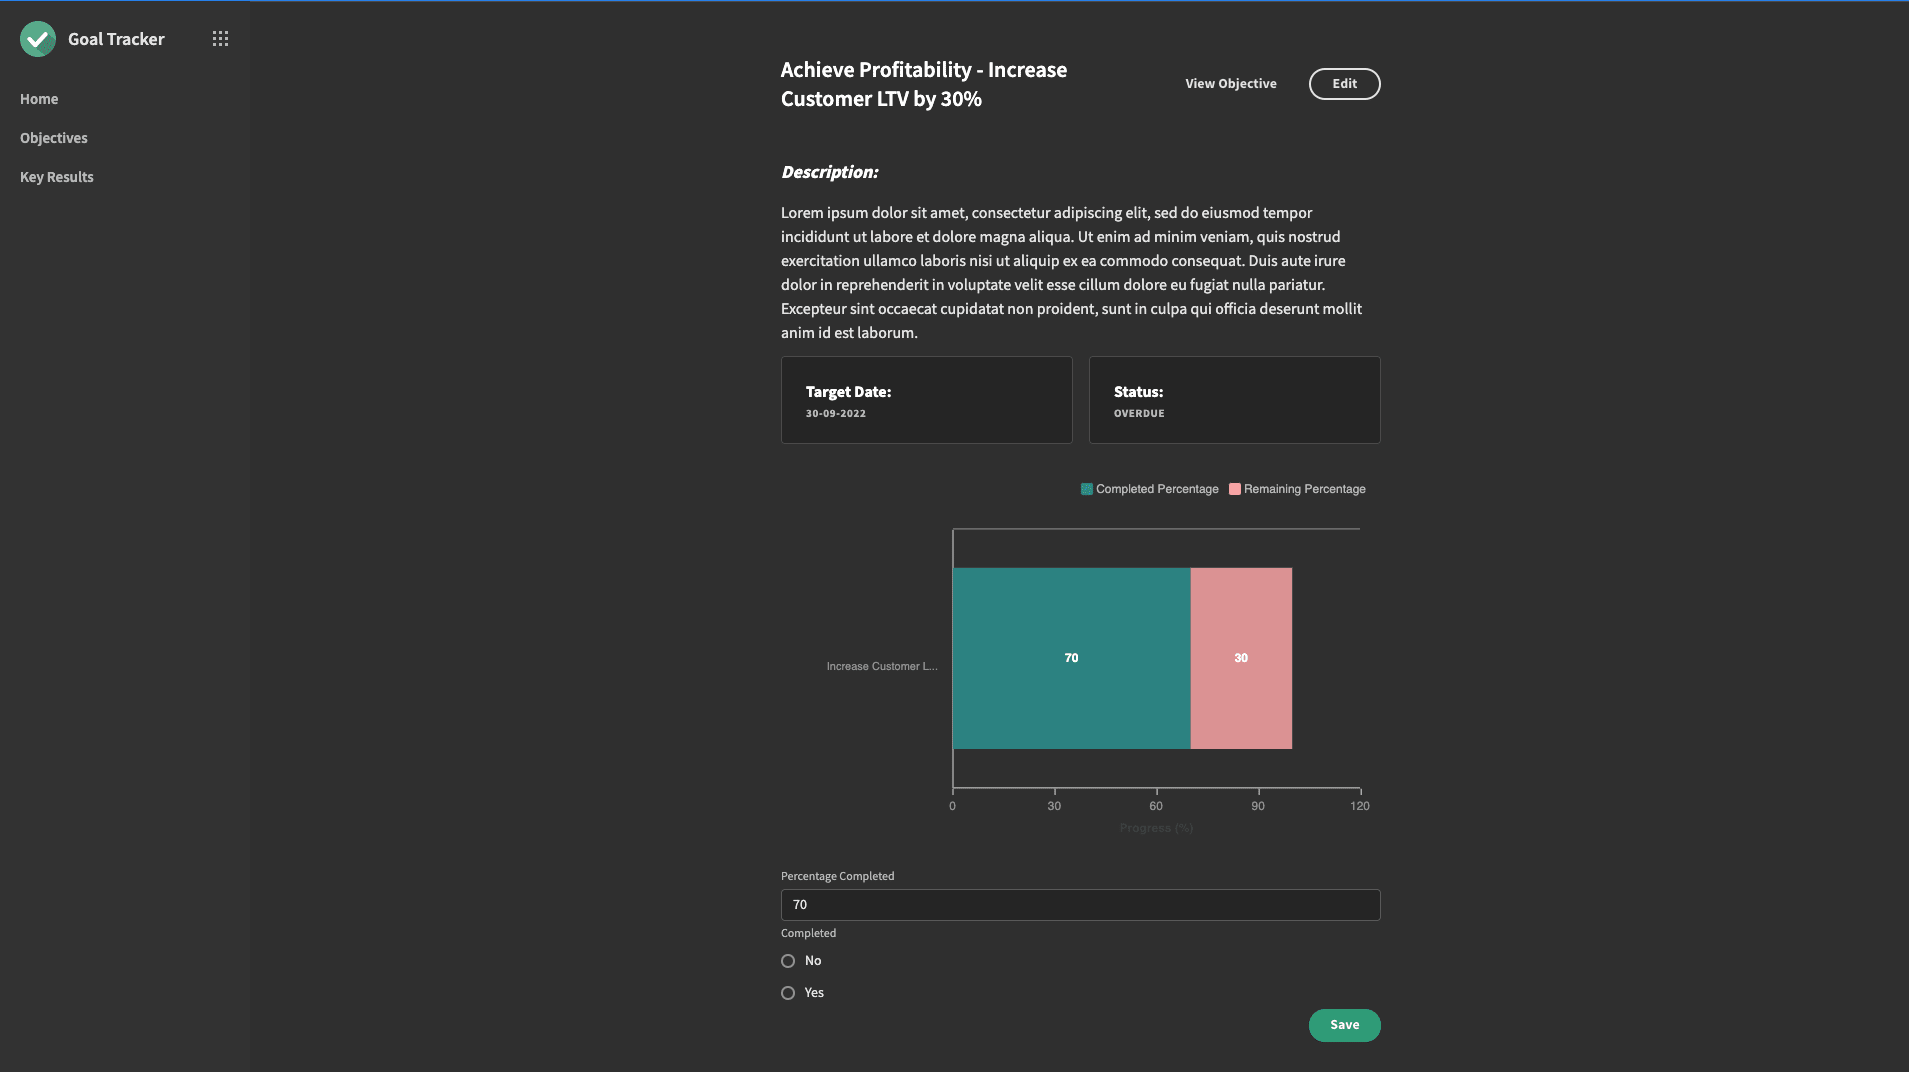Open Objectives in sidebar
Screen dimensions: 1909x1072
[x=54, y=138]
